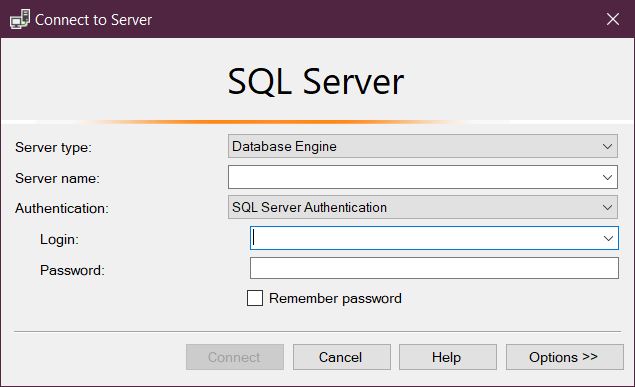Open the Server name dropdown arrow
635x387 pixels.
(x=607, y=177)
